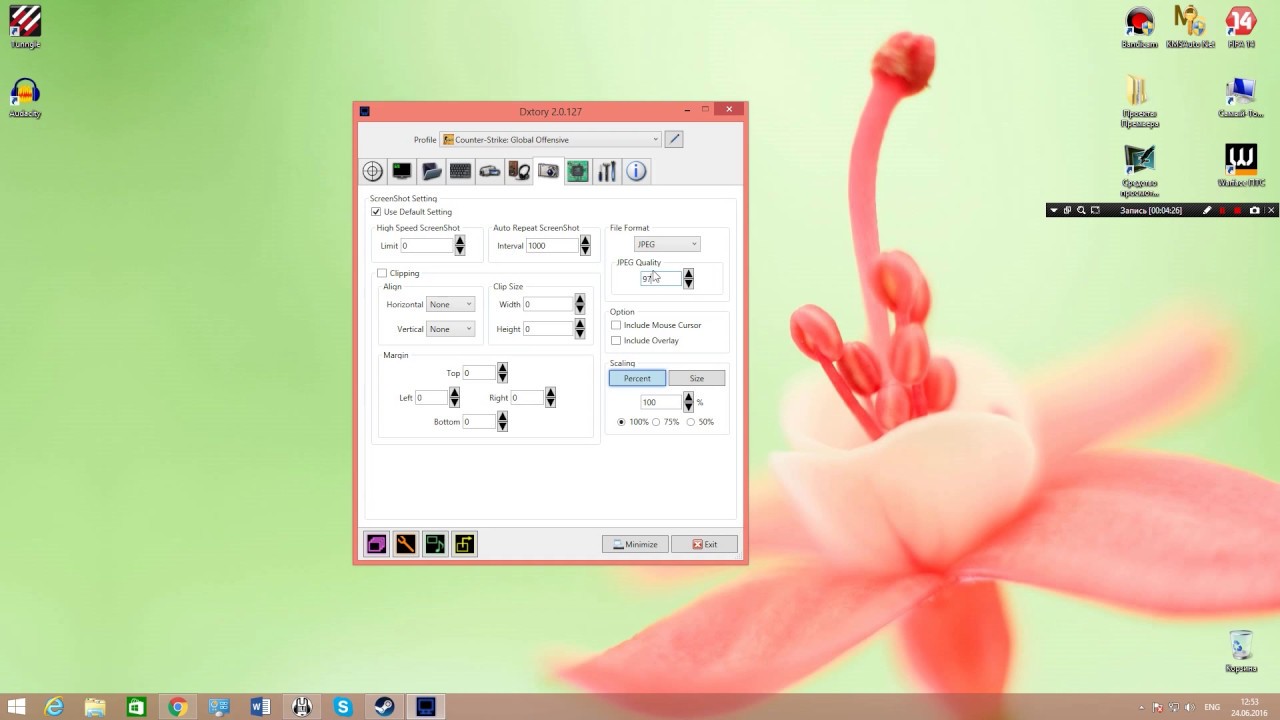This screenshot has height=720, width=1280.
Task: Open the Video settings monitor tab
Action: click(402, 171)
